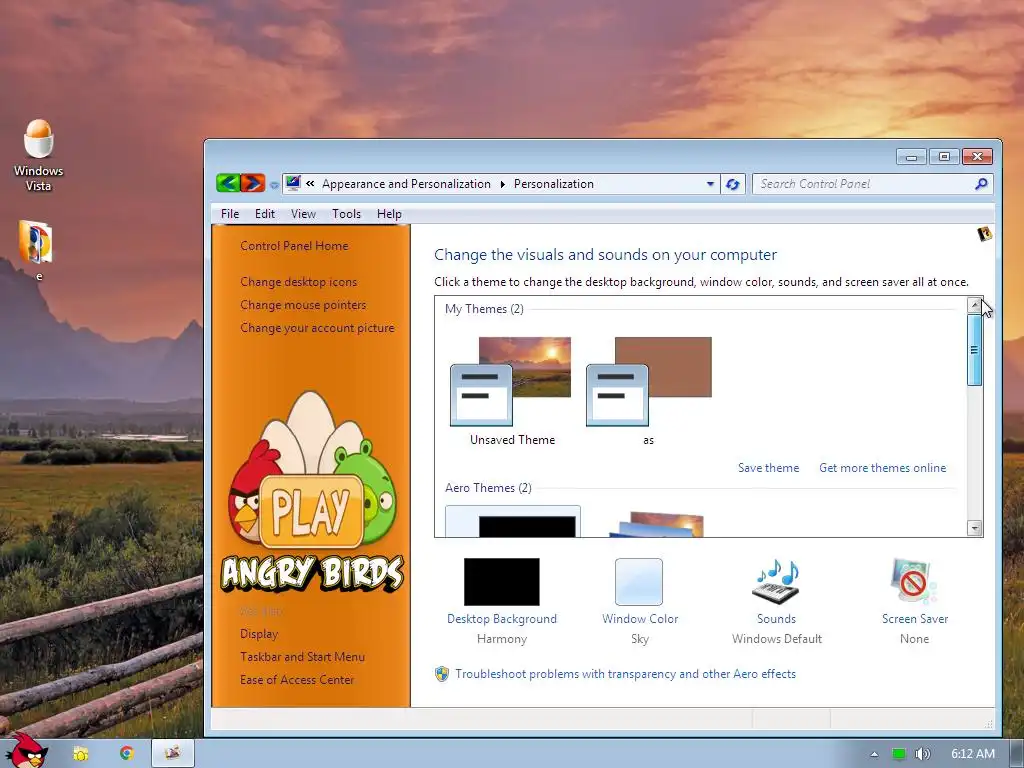The height and width of the screenshot is (768, 1024).
Task: Maximize the Personalization window
Action: click(x=944, y=157)
